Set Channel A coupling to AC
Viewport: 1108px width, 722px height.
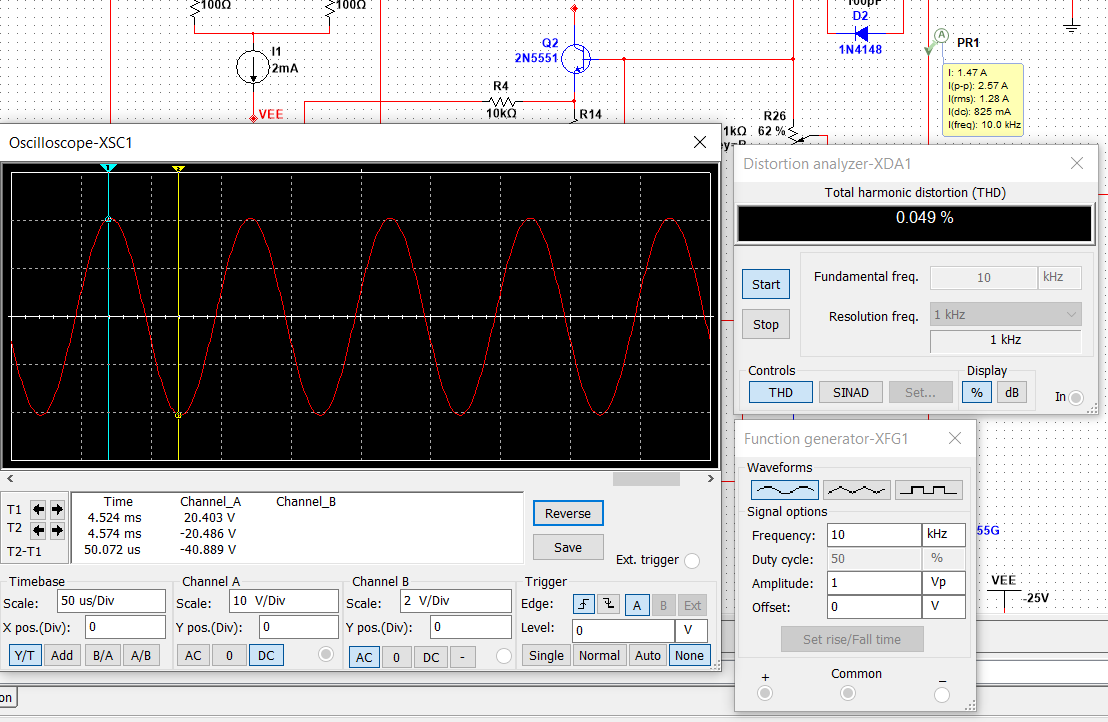[x=193, y=656]
